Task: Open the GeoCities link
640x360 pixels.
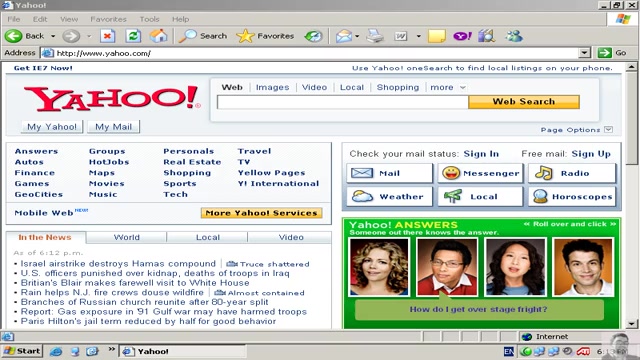Action: [x=39, y=194]
